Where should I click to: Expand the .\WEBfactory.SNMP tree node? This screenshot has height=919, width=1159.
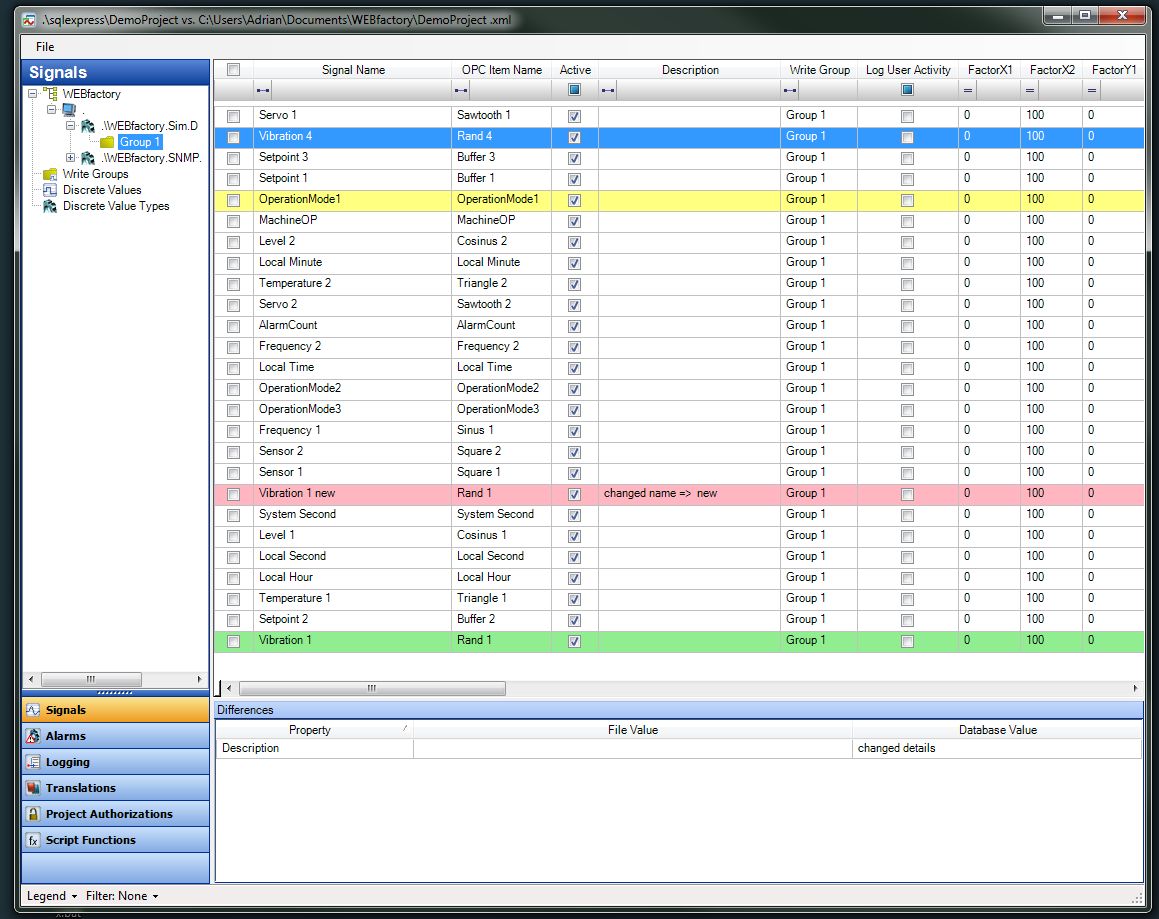(x=70, y=158)
